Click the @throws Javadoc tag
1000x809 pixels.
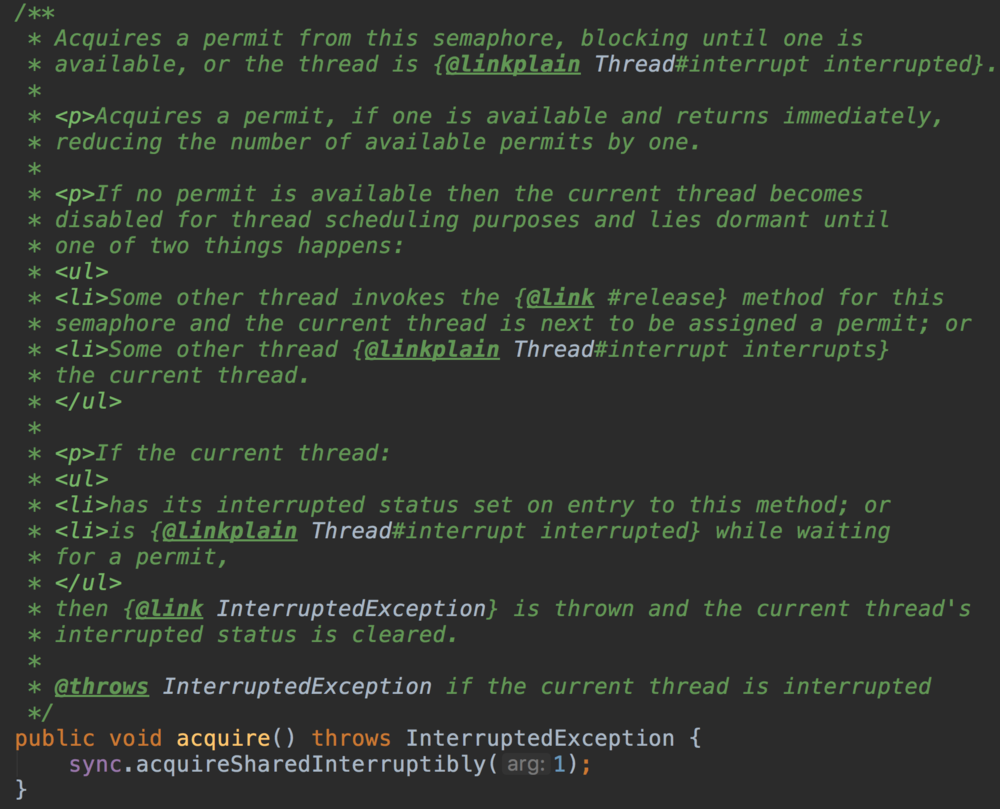[101, 687]
